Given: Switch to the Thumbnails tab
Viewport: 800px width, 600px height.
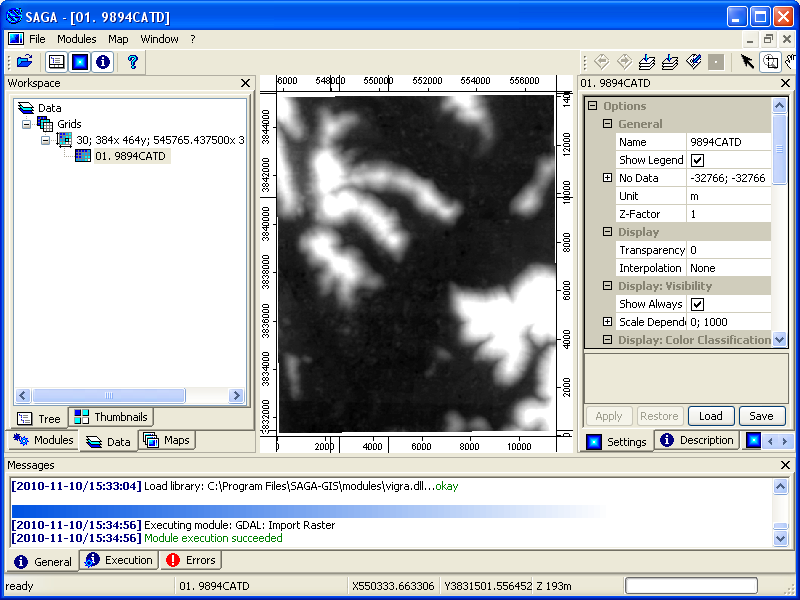Looking at the screenshot, I should coord(111,417).
